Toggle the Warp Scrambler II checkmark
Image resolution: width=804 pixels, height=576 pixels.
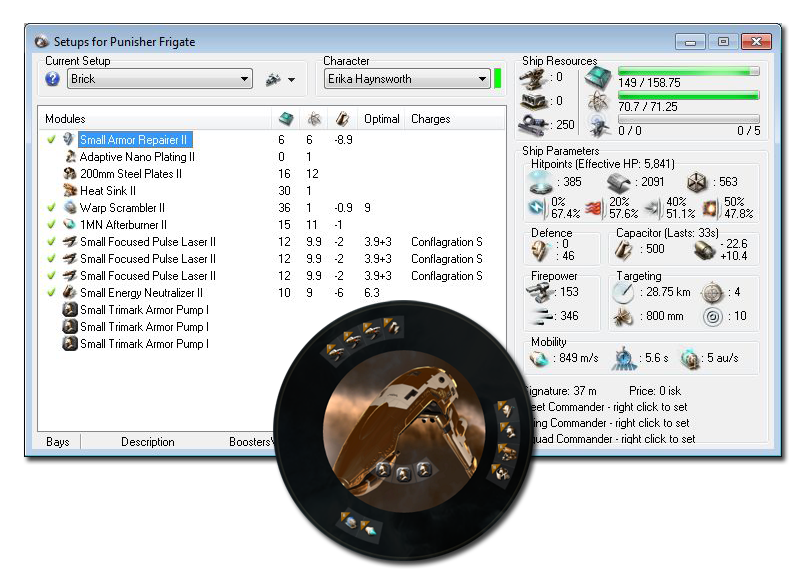pyautogui.click(x=51, y=208)
